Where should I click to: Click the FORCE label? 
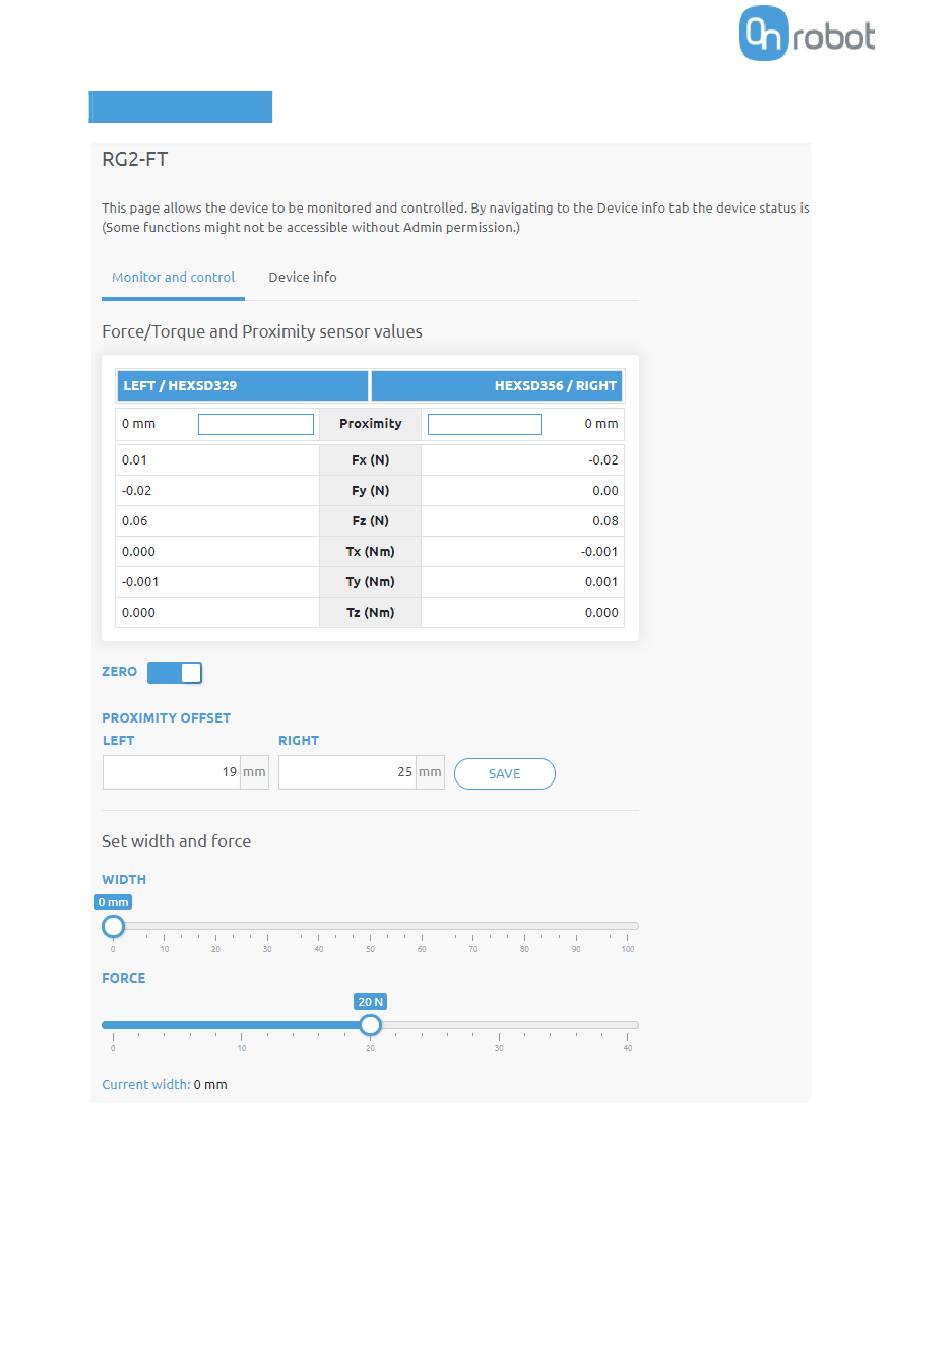(x=124, y=978)
